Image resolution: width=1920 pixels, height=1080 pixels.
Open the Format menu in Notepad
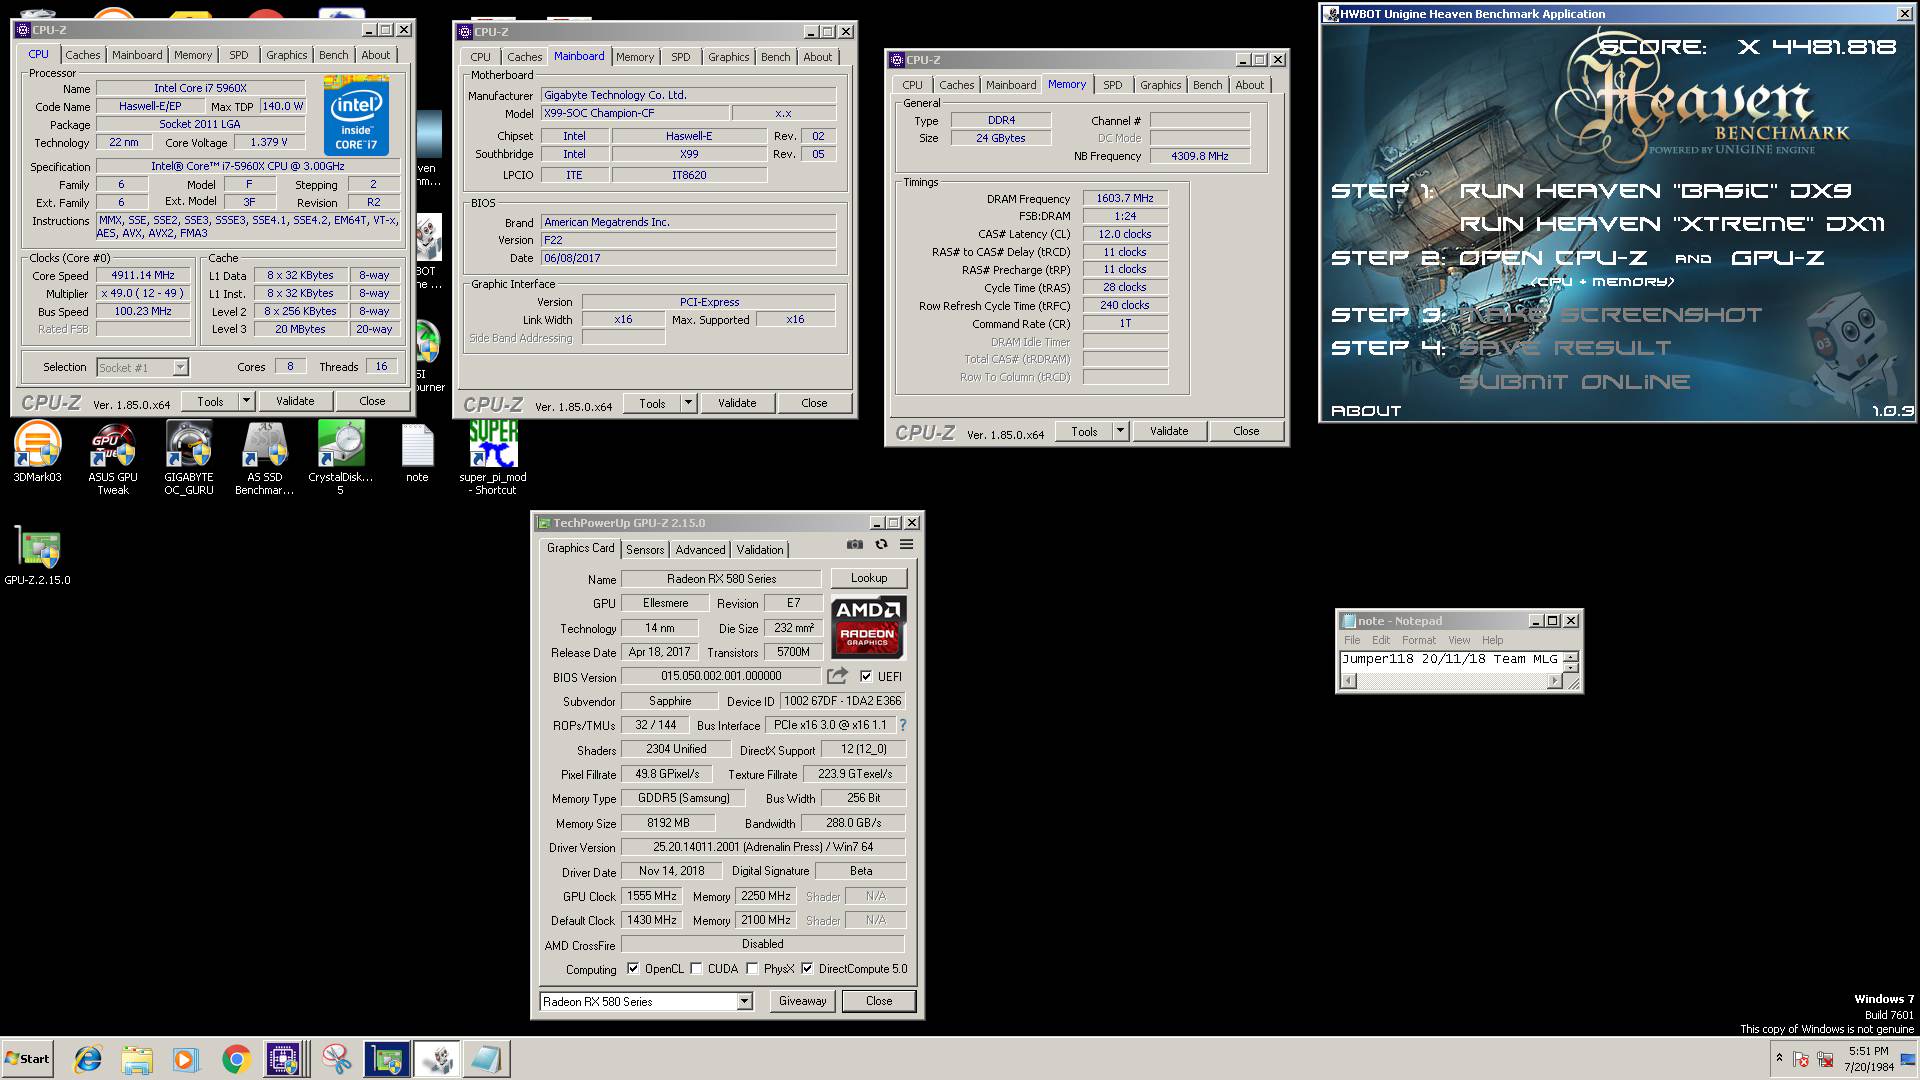pyautogui.click(x=1418, y=640)
